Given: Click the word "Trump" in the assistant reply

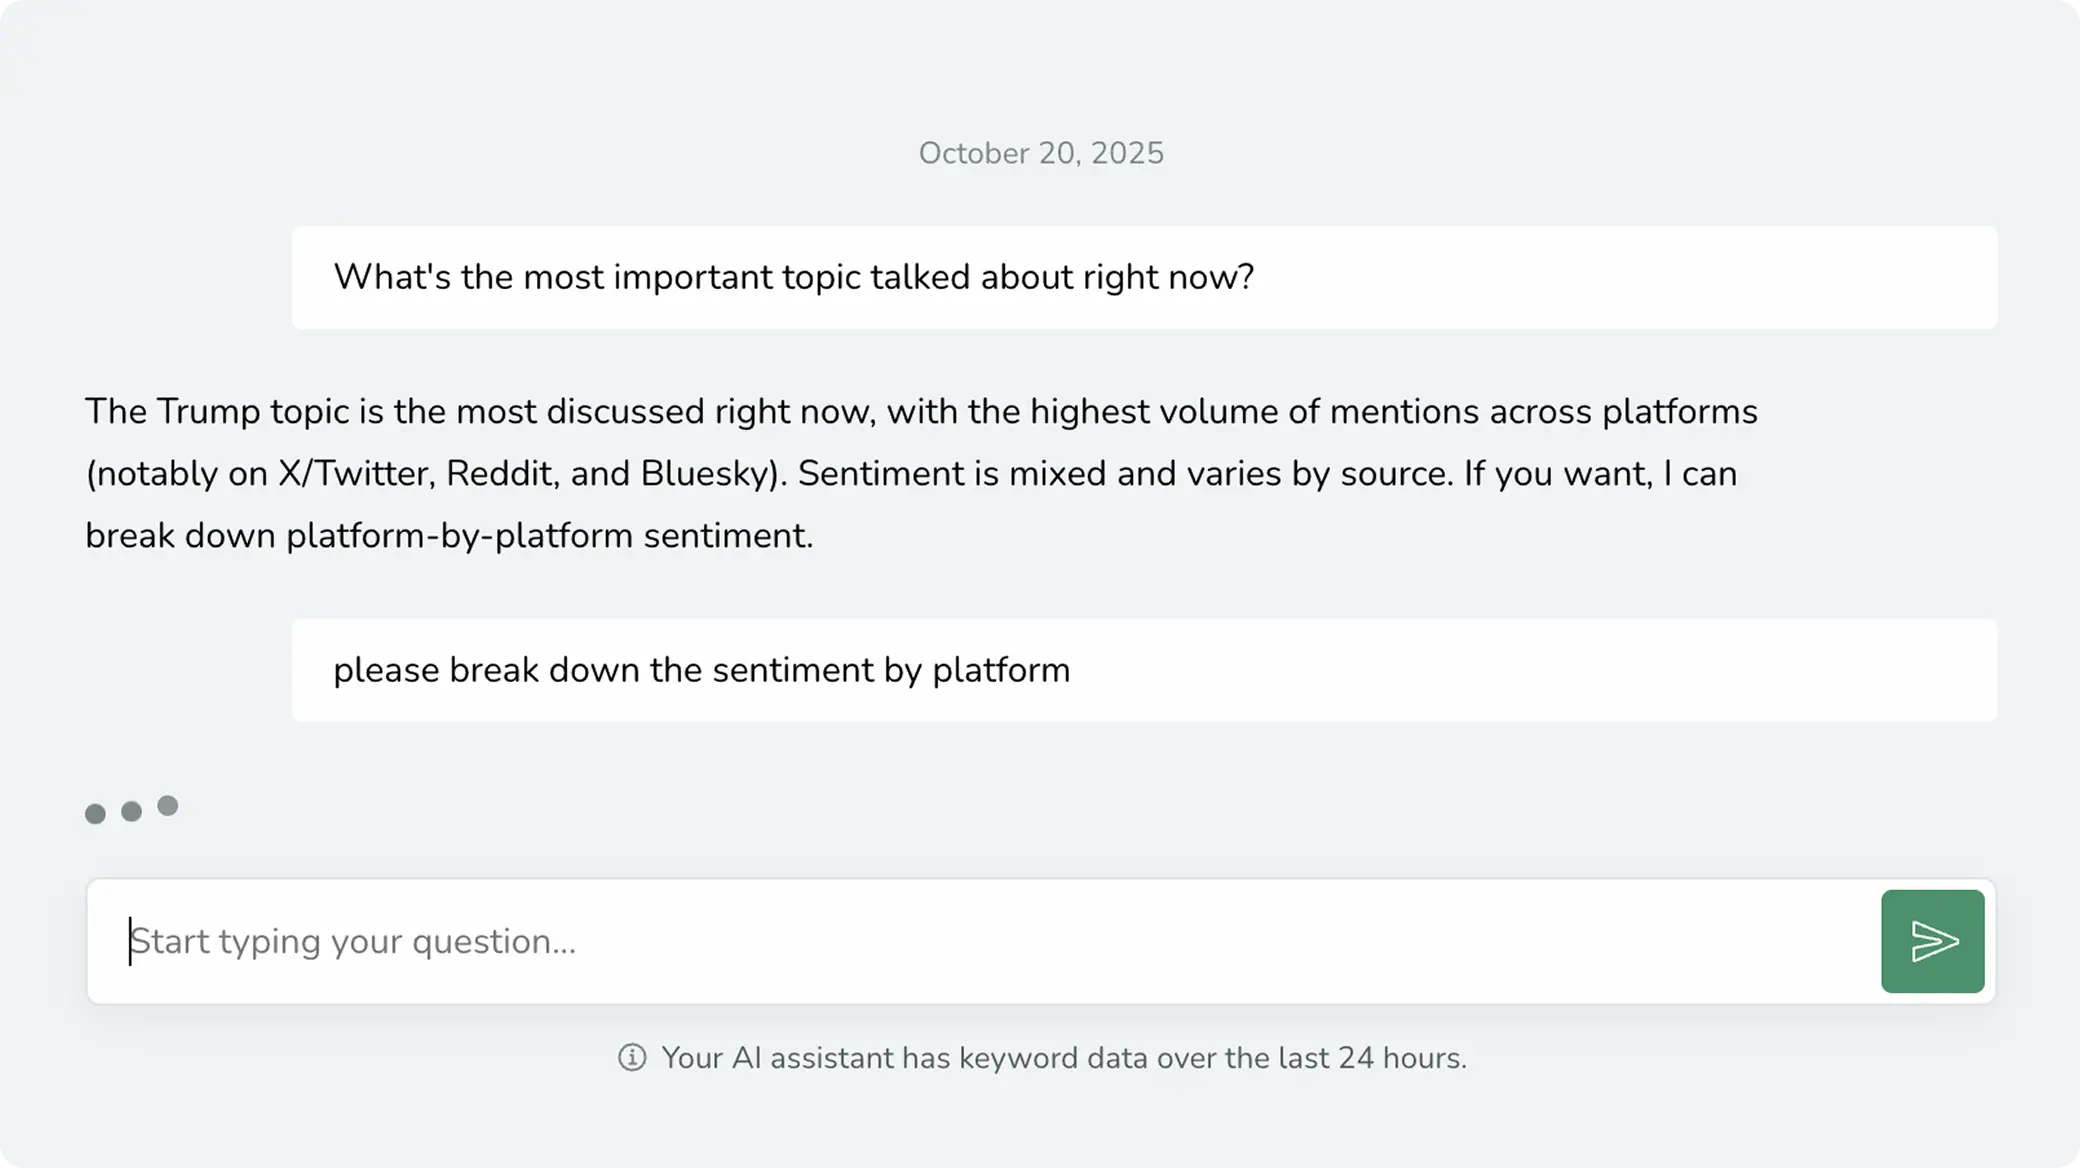Looking at the screenshot, I should (208, 412).
